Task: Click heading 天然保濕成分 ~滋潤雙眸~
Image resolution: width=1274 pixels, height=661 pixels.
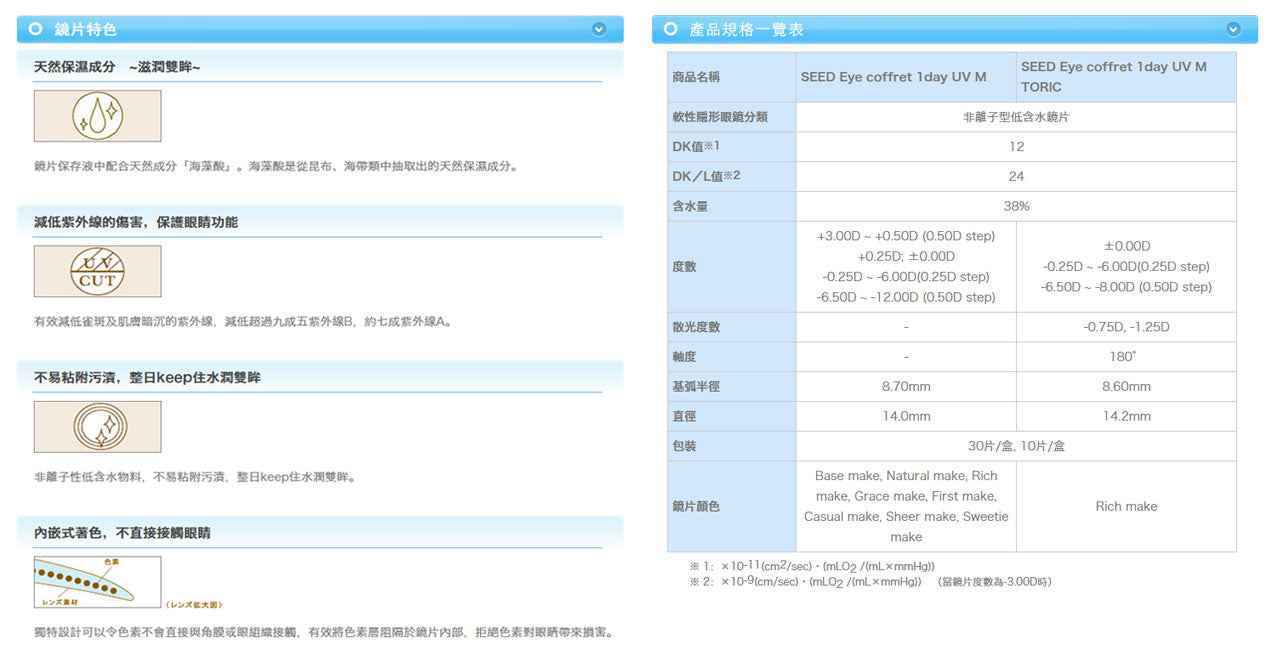Action: 118,67
